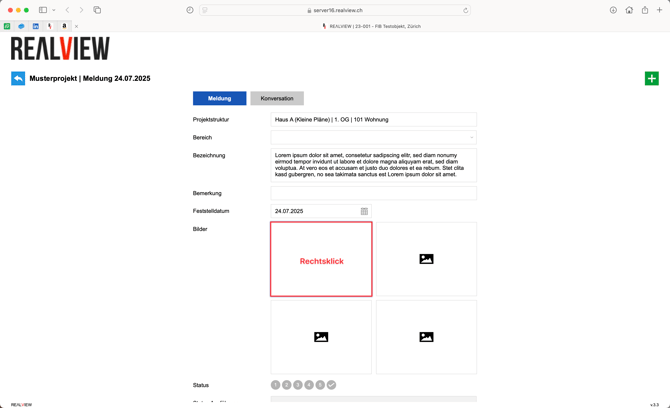
Task: Open the Amazon pinned tab
Action: pos(64,26)
